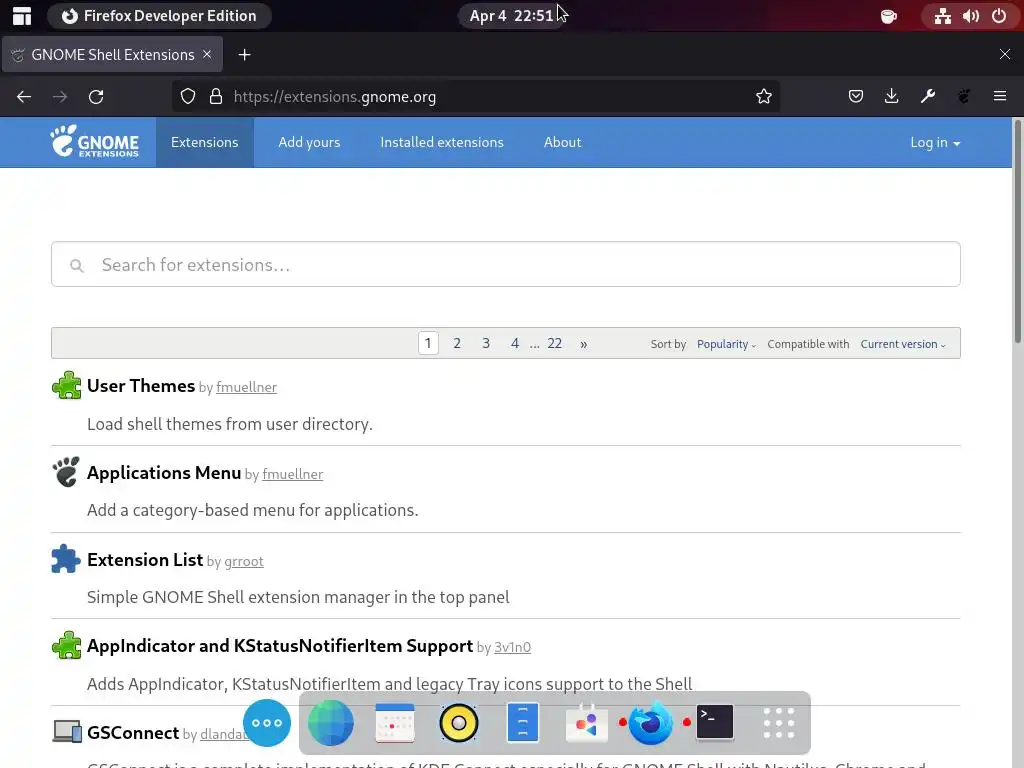Open the Pocket save icon
This screenshot has height=768, width=1024.
click(x=856, y=97)
